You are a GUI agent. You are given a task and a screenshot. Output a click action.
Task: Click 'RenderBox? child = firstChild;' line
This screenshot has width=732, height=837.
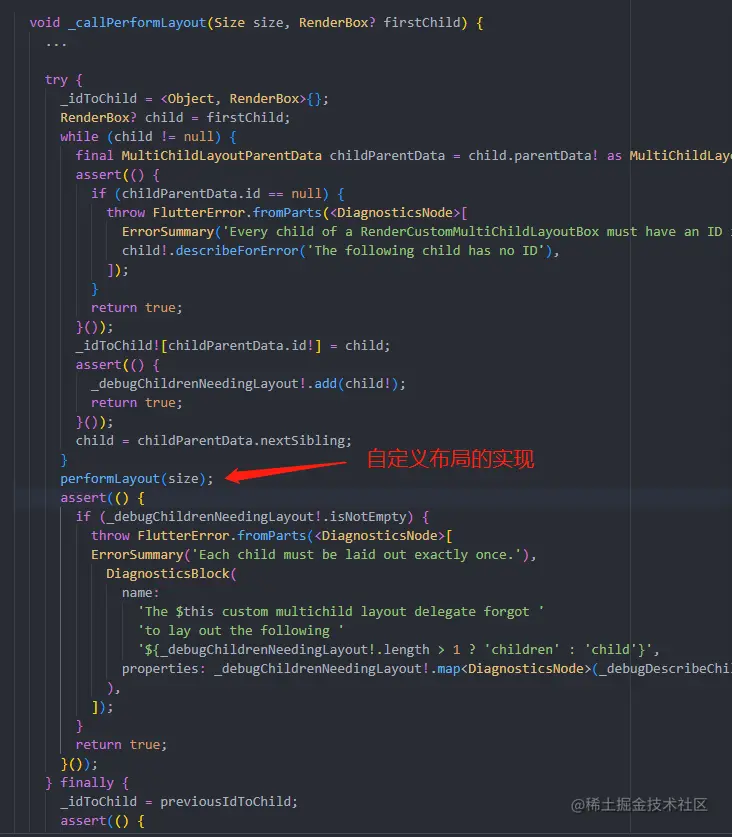[x=175, y=117]
